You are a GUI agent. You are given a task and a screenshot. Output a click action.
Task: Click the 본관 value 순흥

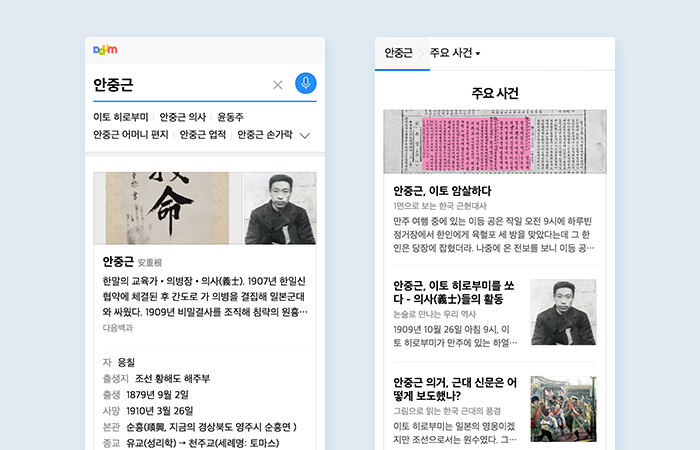tap(211, 427)
